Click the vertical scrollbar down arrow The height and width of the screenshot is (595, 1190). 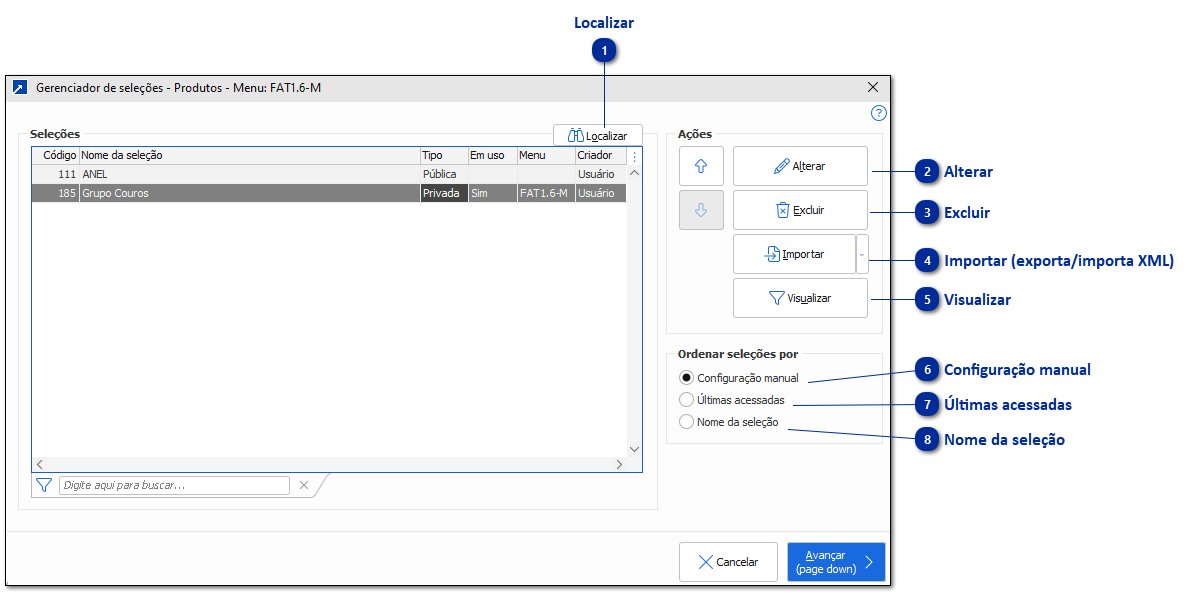pyautogui.click(x=634, y=449)
